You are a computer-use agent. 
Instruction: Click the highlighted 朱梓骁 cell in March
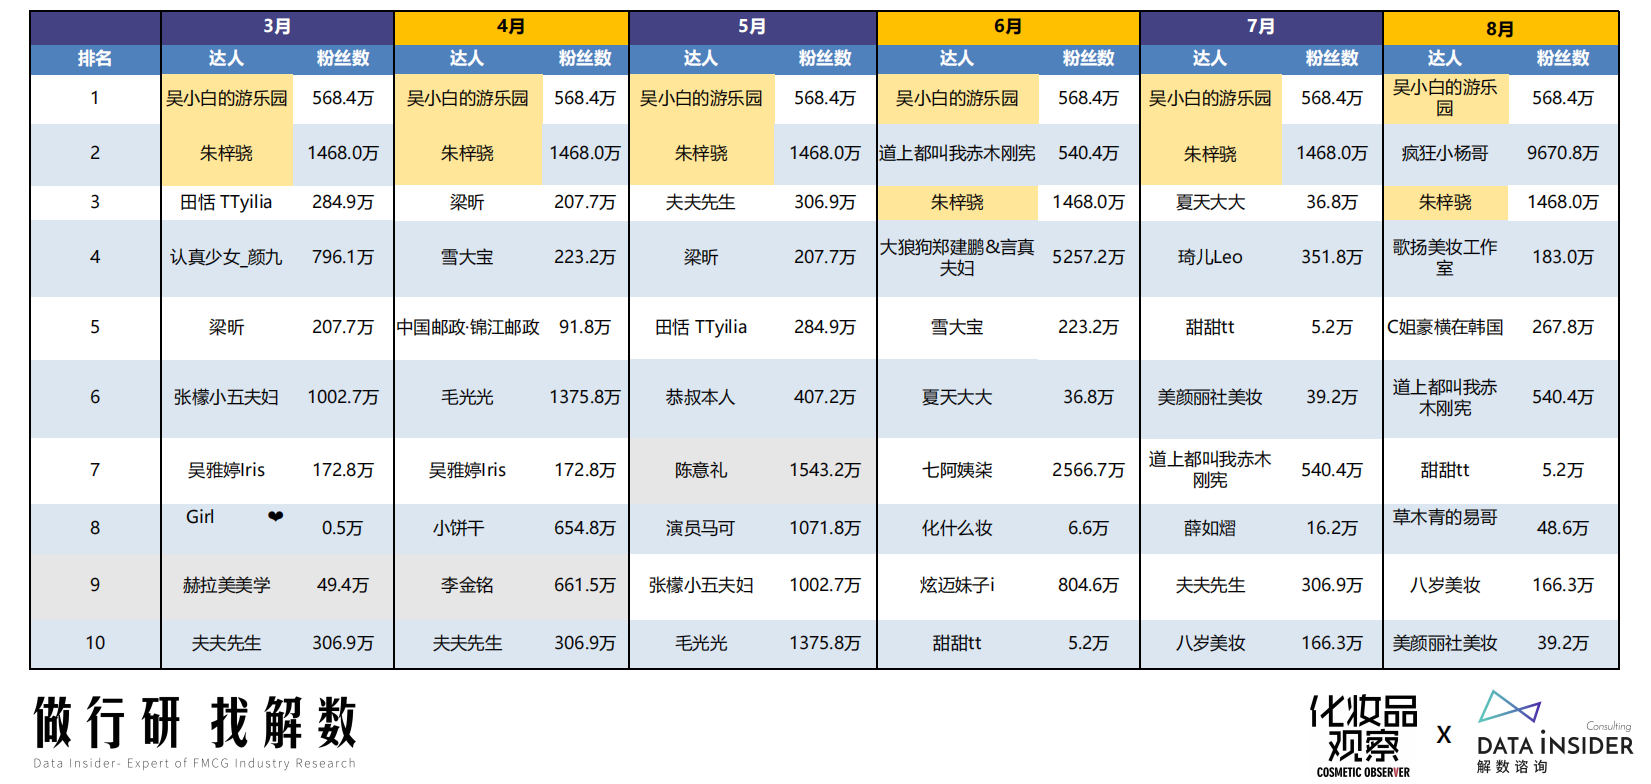pos(227,153)
